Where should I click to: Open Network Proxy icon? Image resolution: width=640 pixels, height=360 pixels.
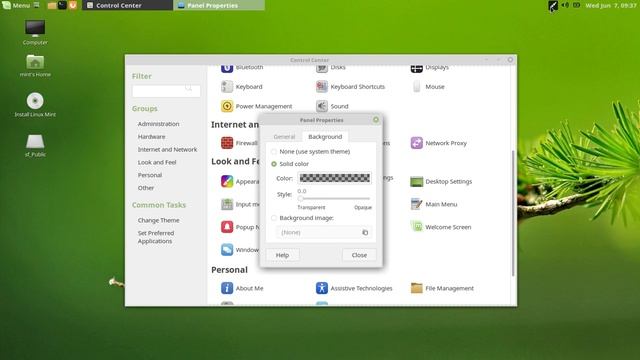click(416, 143)
